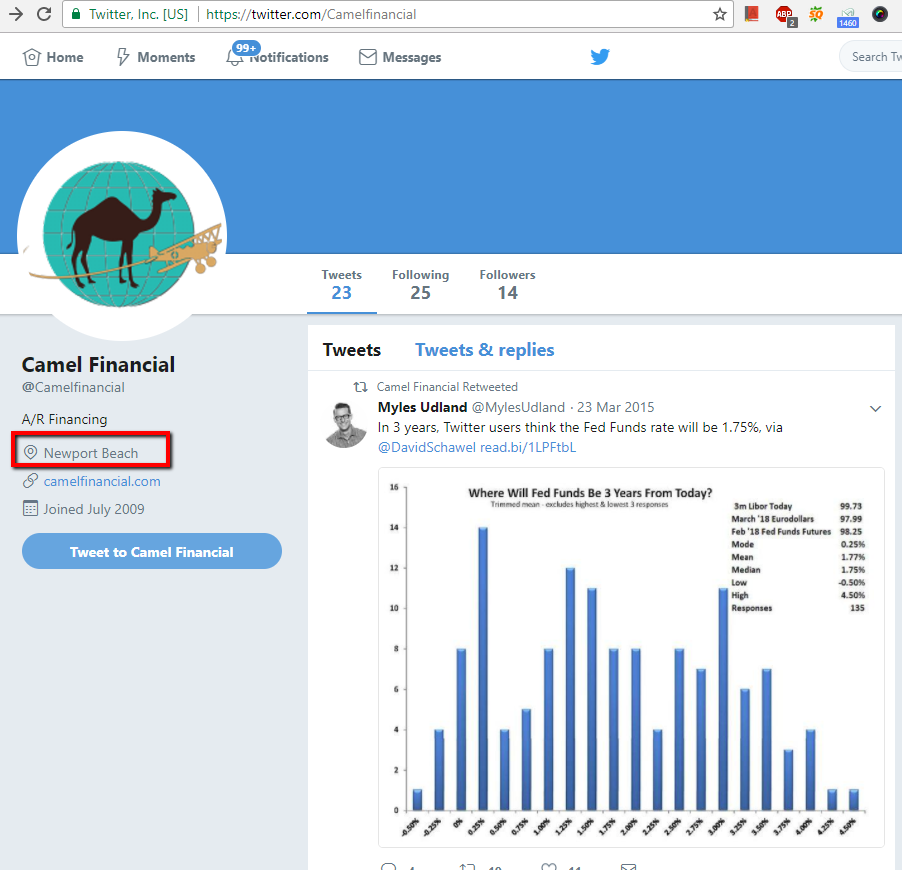View the Following list of 25
Image resolution: width=902 pixels, height=870 pixels.
coord(421,284)
